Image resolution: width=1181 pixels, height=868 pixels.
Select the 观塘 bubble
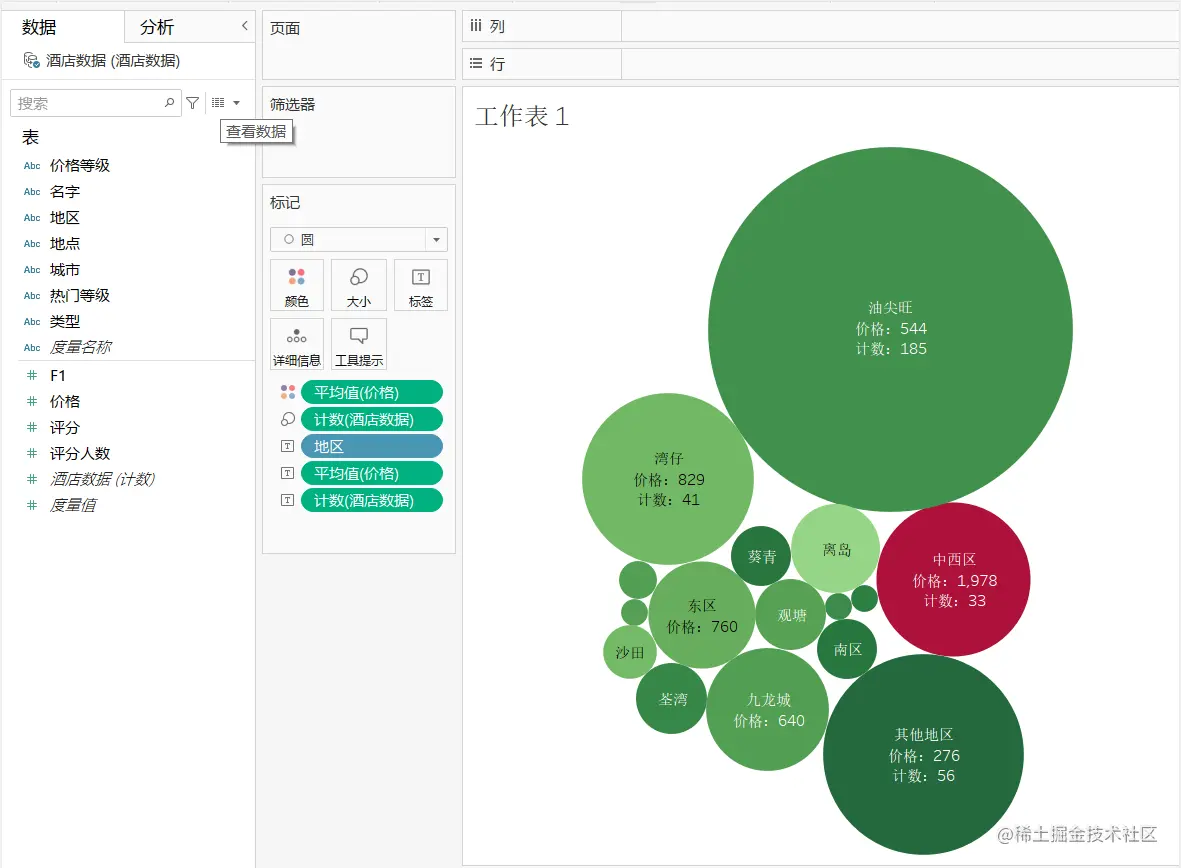pos(791,615)
